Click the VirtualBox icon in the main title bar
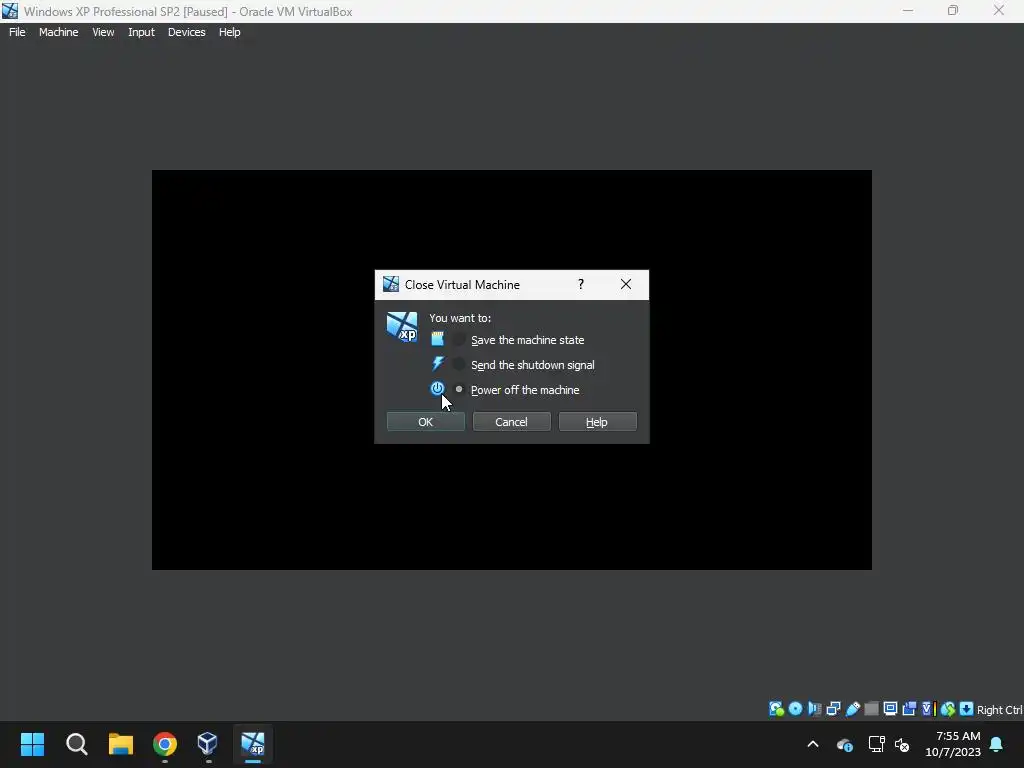Viewport: 1024px width, 768px height. (x=10, y=11)
